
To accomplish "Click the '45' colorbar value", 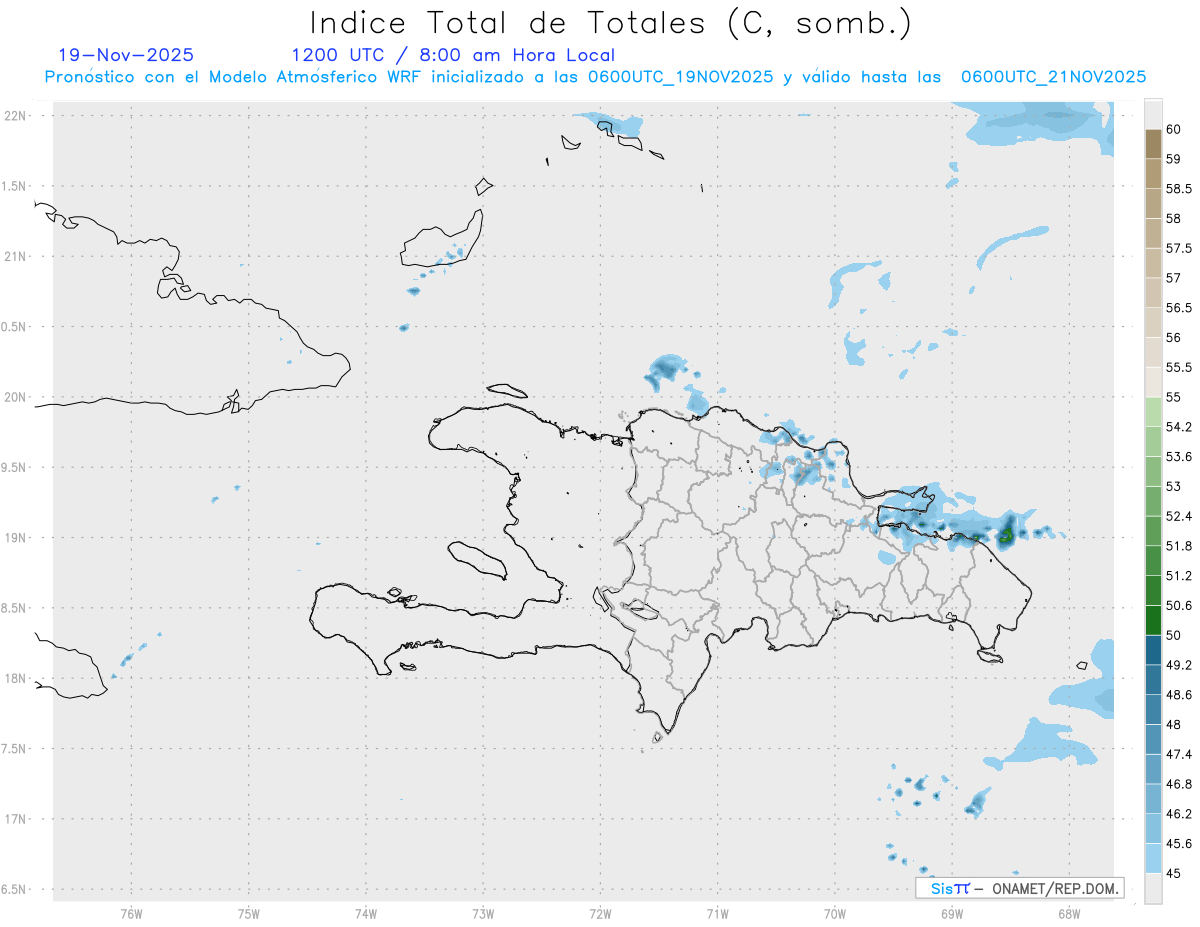I will coord(1174,873).
